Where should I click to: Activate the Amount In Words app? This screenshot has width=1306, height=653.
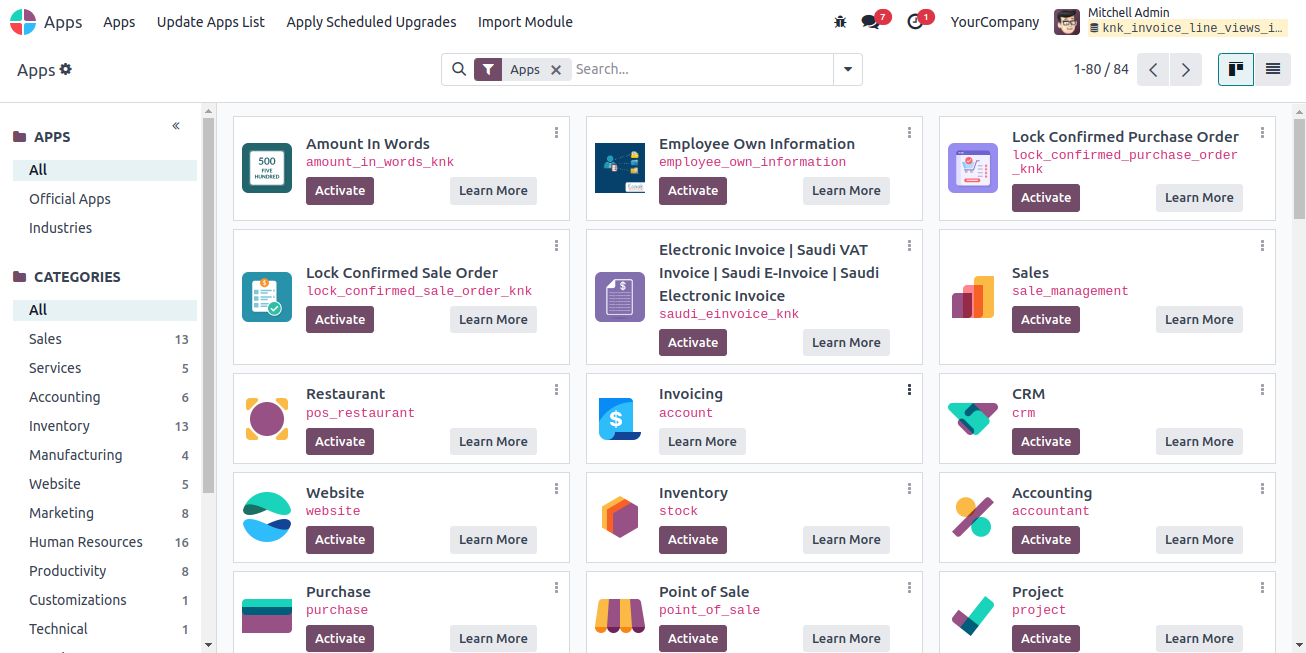(x=340, y=191)
